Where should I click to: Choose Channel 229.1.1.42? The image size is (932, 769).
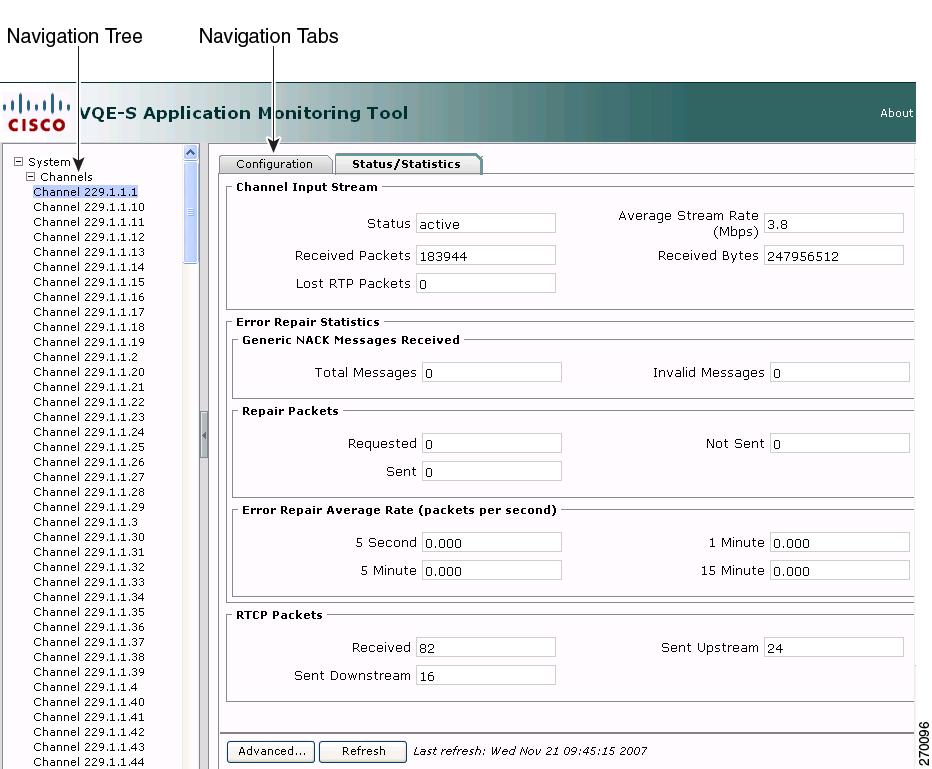89,732
